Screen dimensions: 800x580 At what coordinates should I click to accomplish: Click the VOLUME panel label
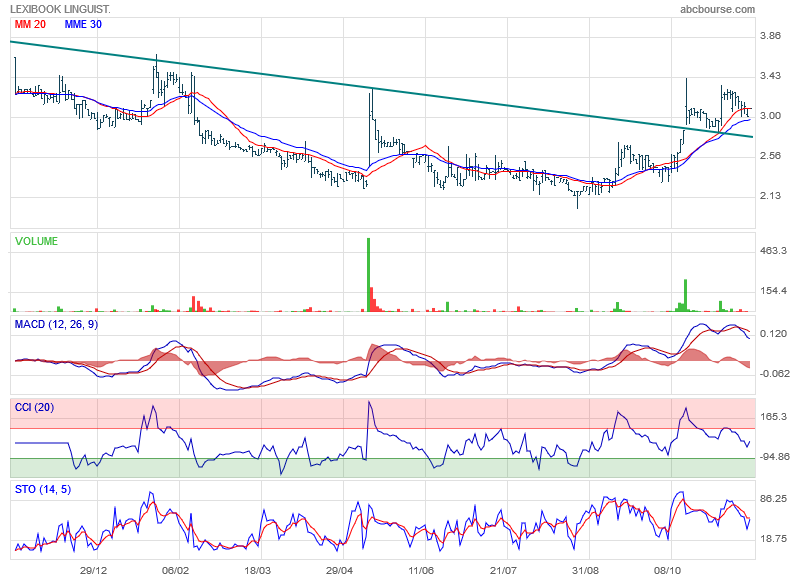[x=36, y=241]
